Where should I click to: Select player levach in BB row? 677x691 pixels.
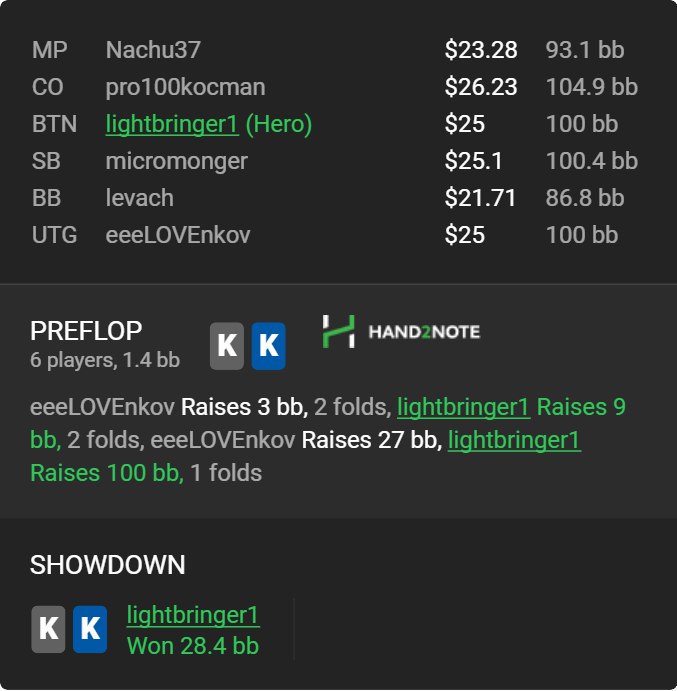[139, 197]
